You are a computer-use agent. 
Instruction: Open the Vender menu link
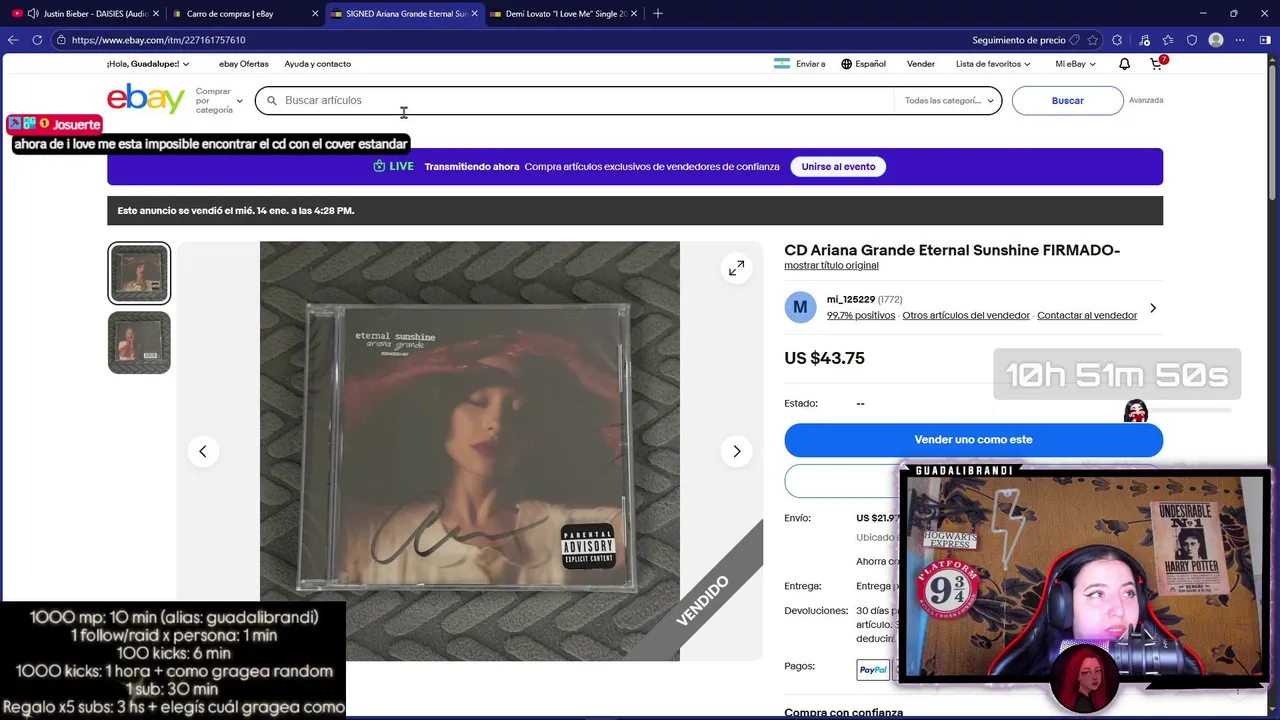point(921,64)
